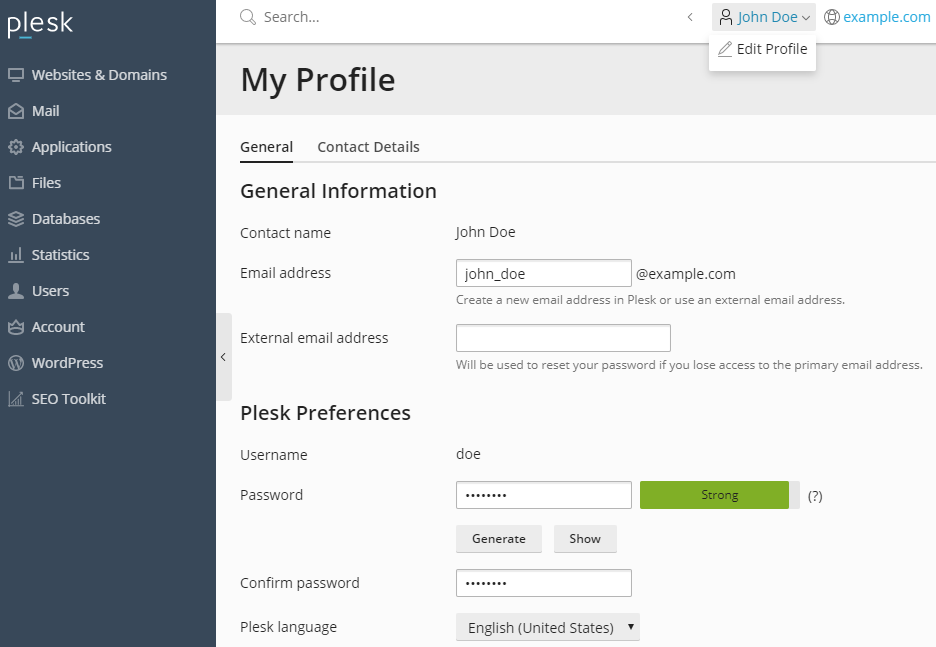Screen dimensions: 936x647
Task: Click the search magnifier icon
Action: (x=249, y=17)
